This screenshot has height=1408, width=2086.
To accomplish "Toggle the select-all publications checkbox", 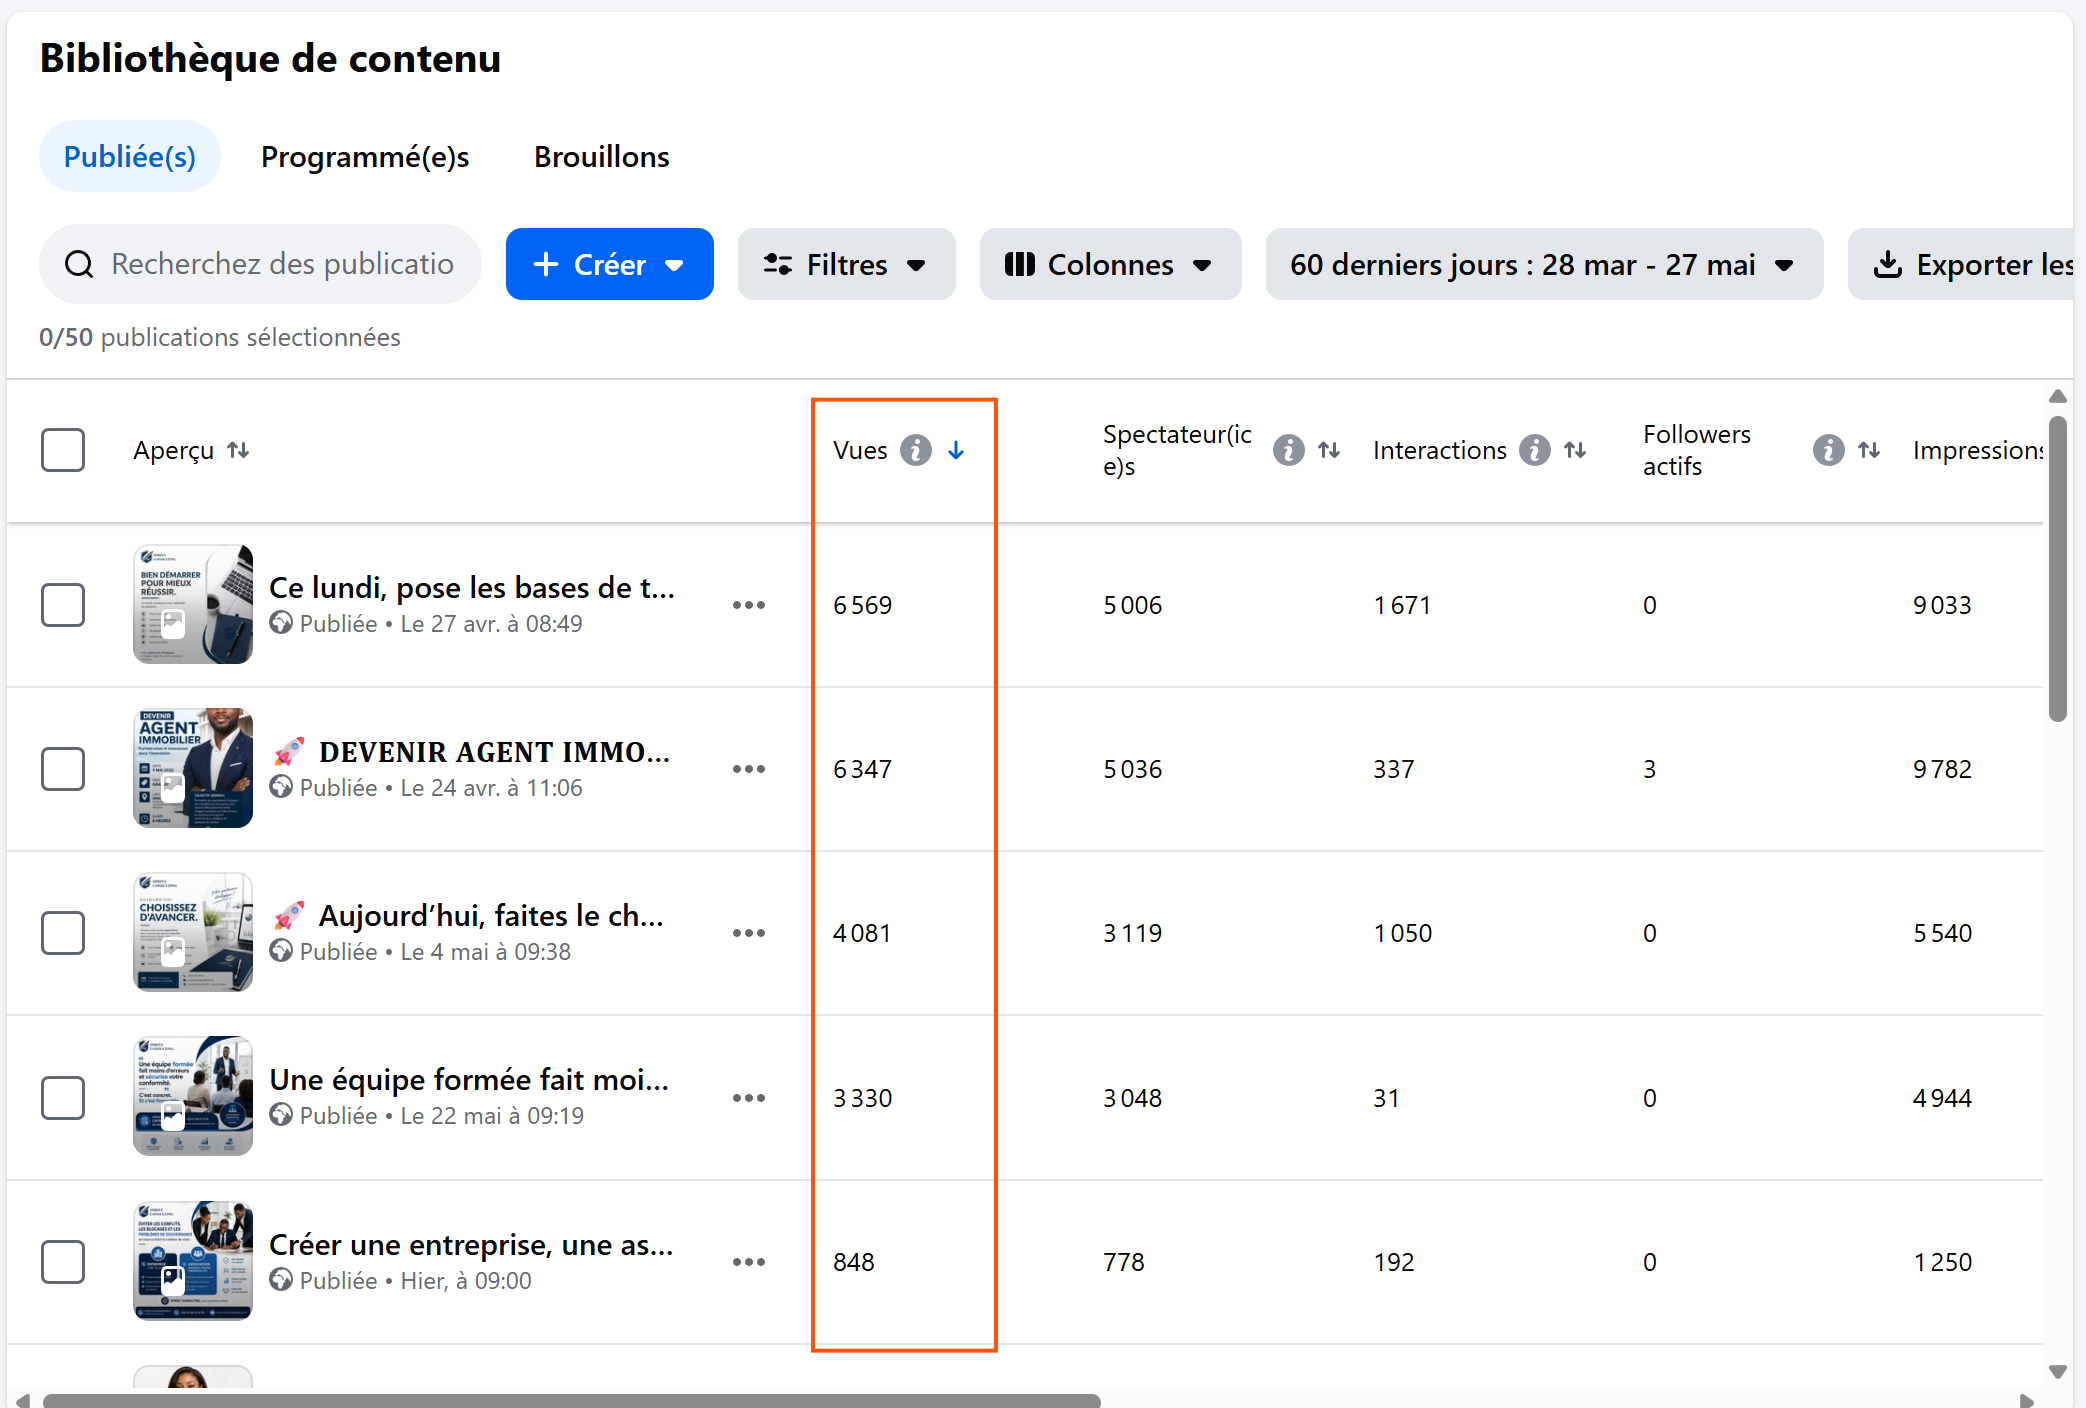I will (63, 450).
